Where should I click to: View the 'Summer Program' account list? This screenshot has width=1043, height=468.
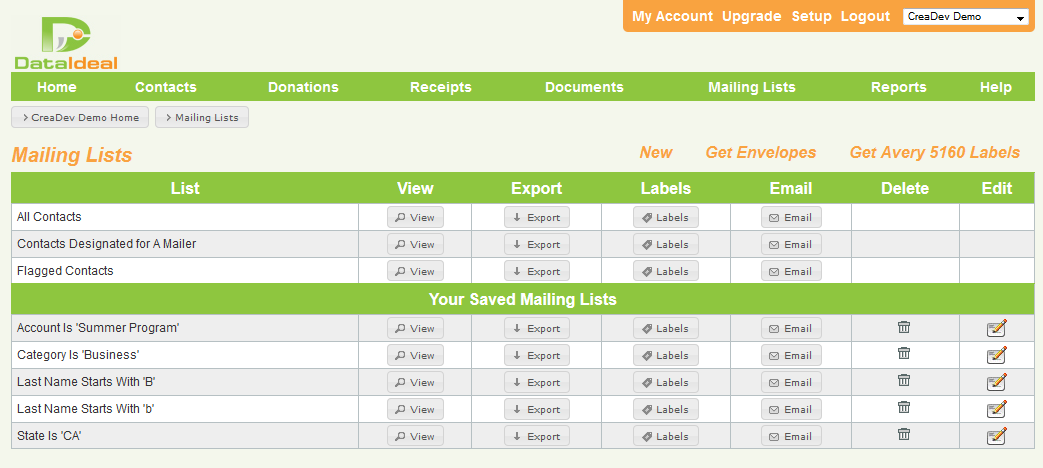pos(415,328)
